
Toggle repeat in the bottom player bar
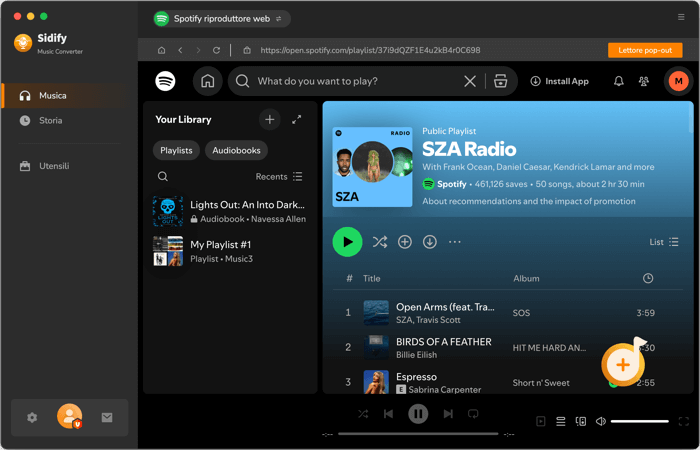click(473, 414)
